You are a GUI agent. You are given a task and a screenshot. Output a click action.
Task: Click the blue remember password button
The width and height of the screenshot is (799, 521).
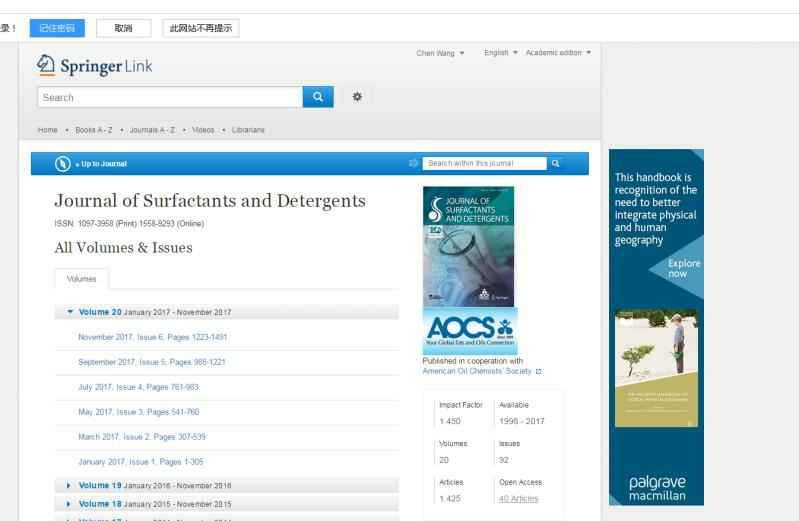pyautogui.click(x=57, y=28)
